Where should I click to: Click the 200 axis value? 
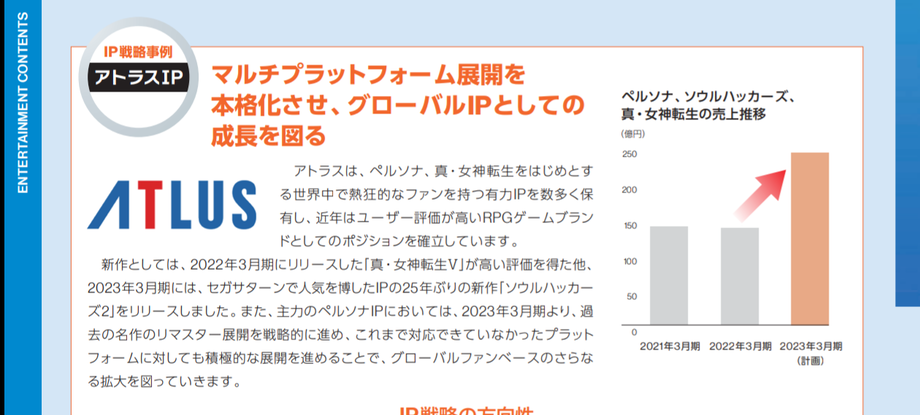coord(630,190)
